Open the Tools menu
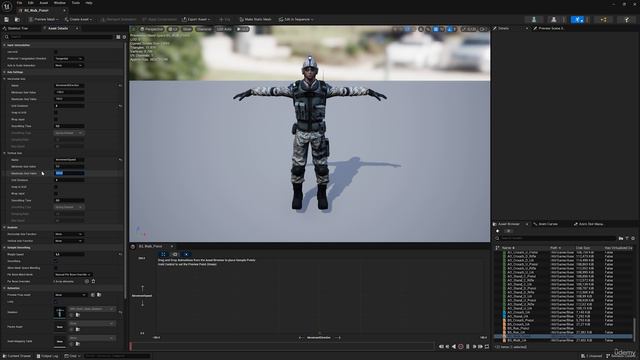 76,3
